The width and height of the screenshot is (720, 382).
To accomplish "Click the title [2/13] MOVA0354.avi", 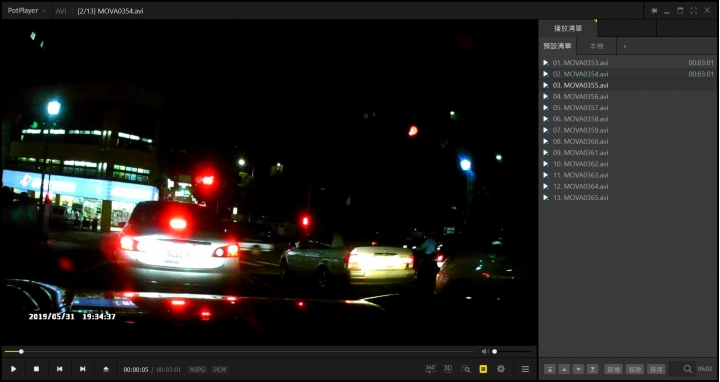I will pos(110,11).
